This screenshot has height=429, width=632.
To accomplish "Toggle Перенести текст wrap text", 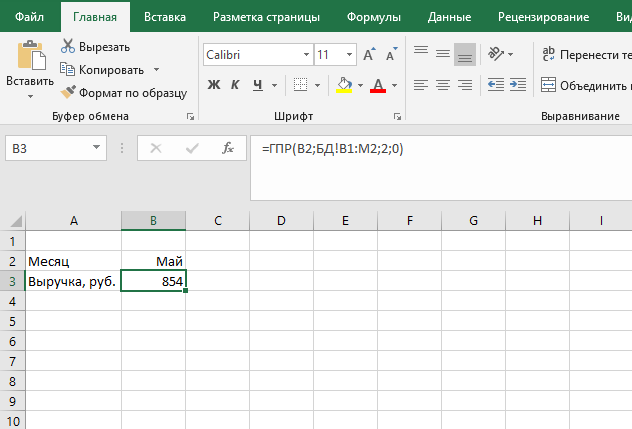I will click(x=586, y=54).
